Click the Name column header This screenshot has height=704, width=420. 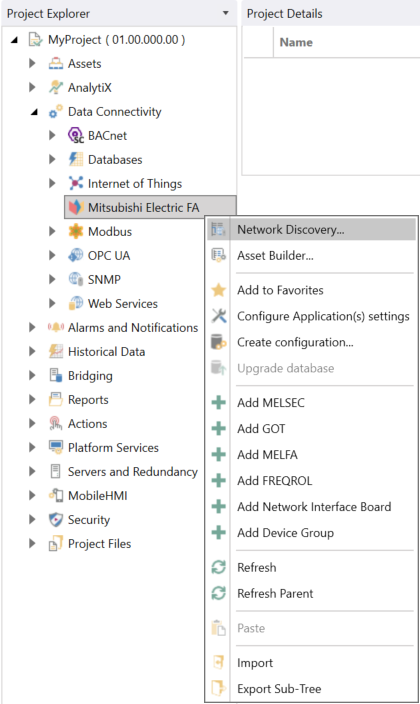[x=296, y=42]
